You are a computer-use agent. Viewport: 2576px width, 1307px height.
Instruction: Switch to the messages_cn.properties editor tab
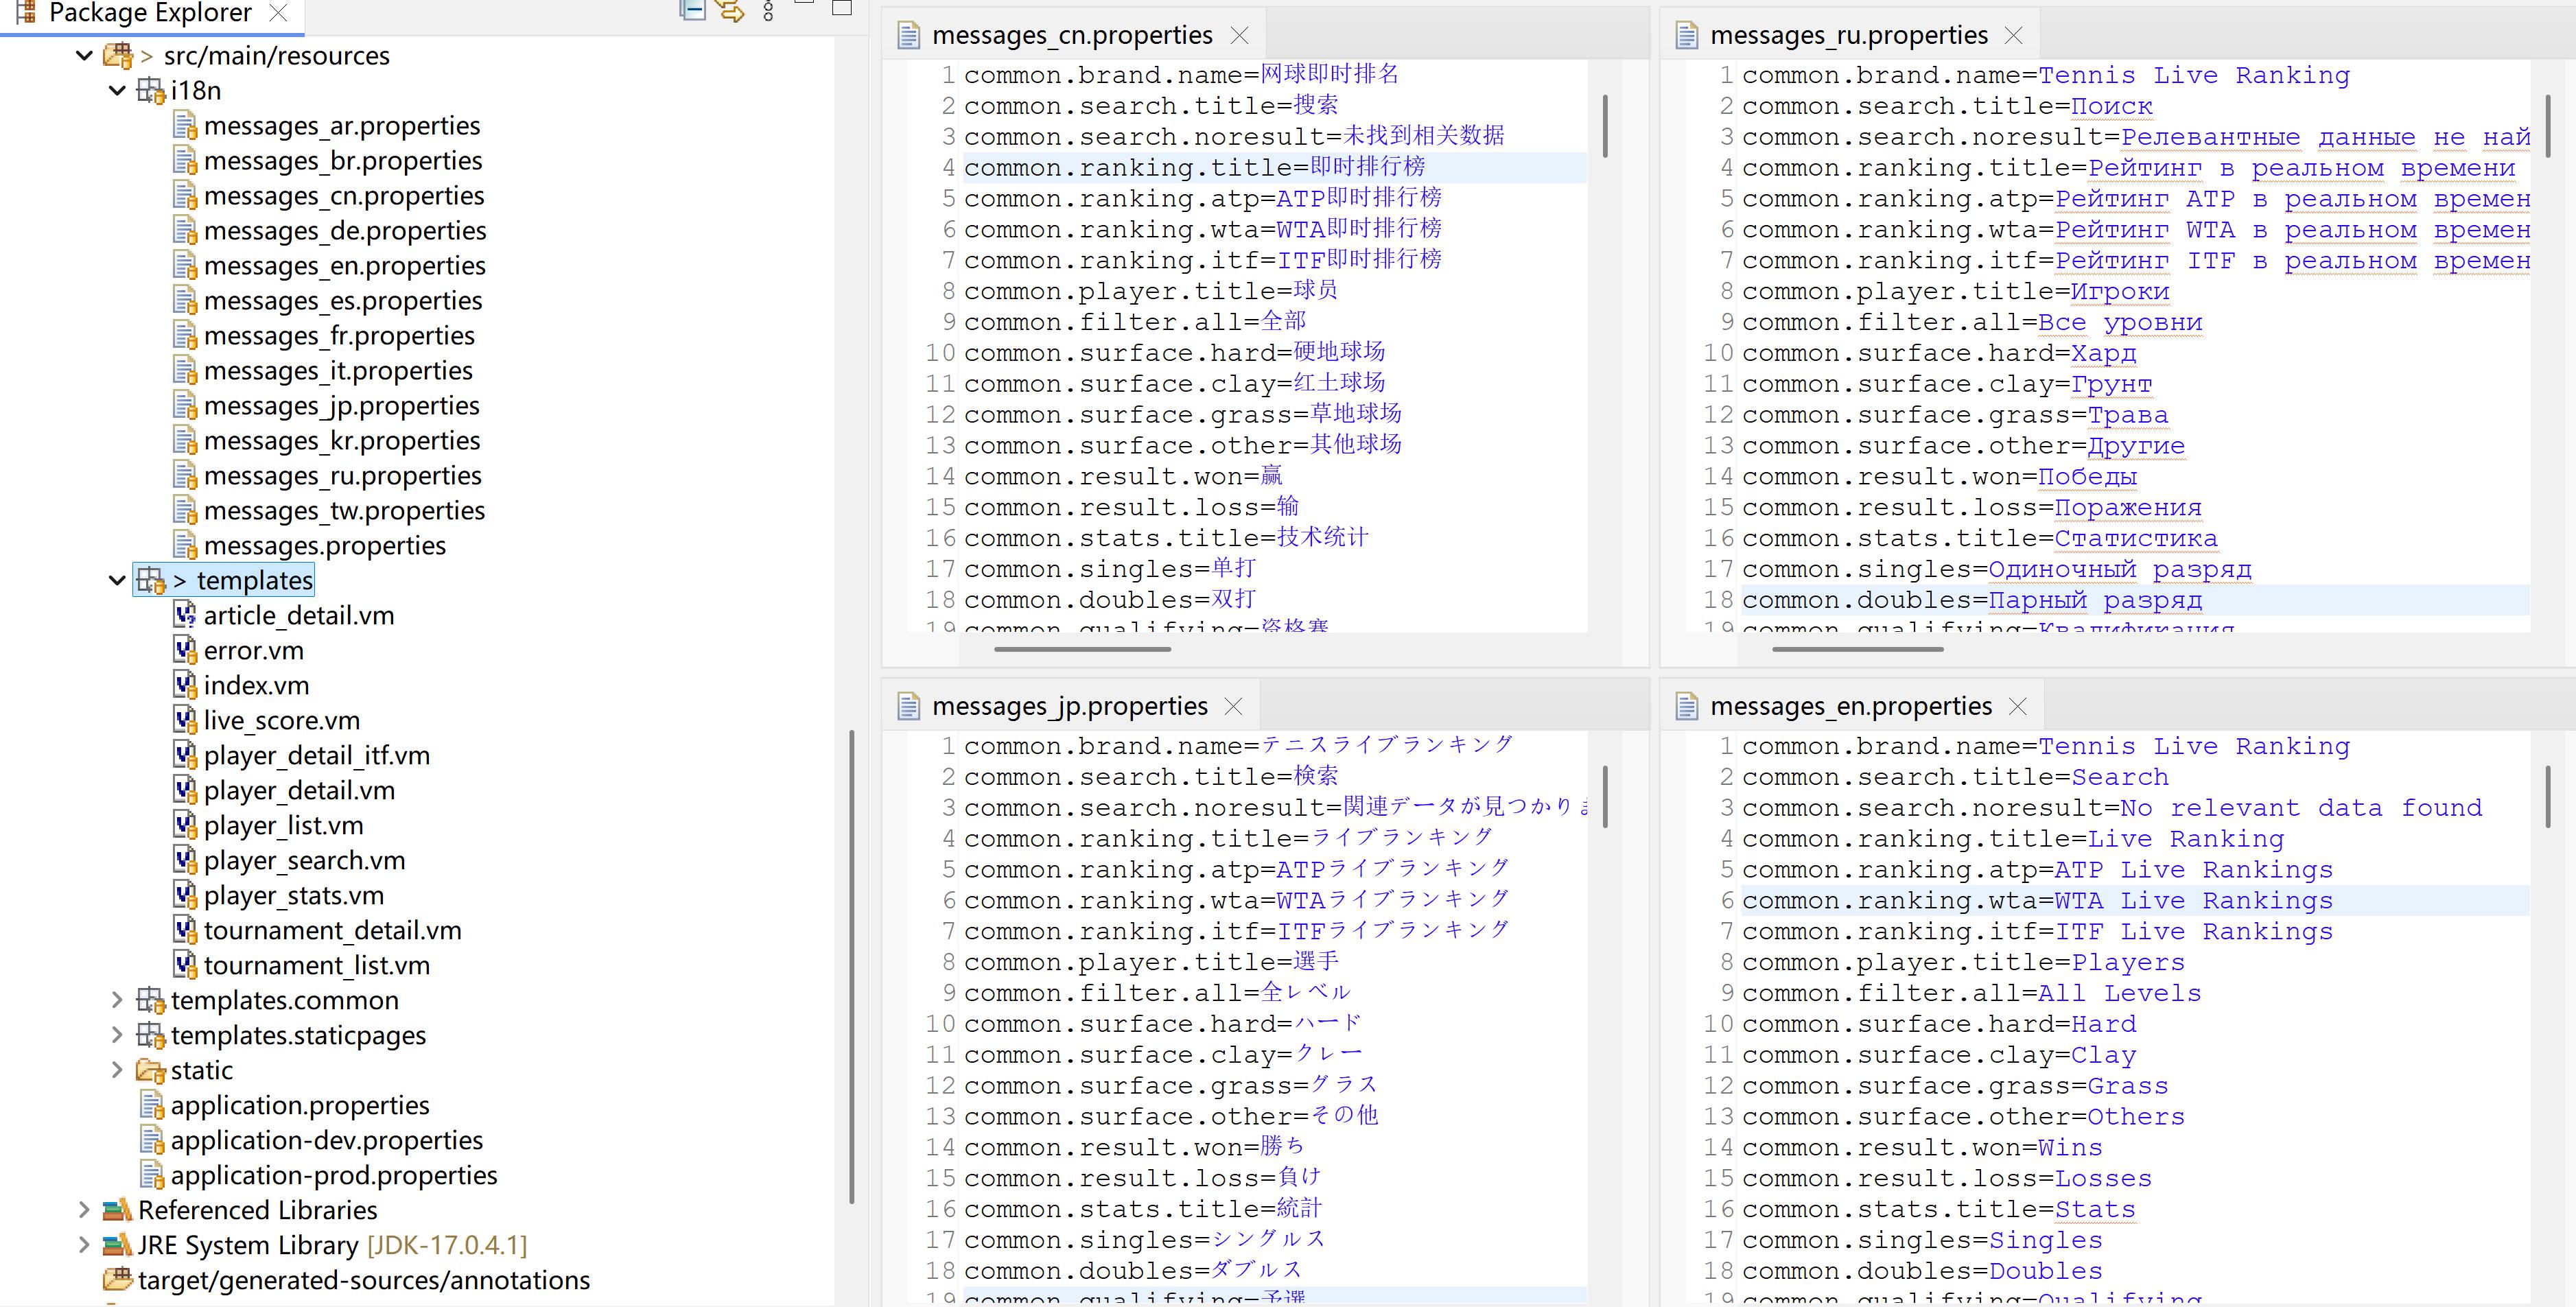pos(1071,36)
